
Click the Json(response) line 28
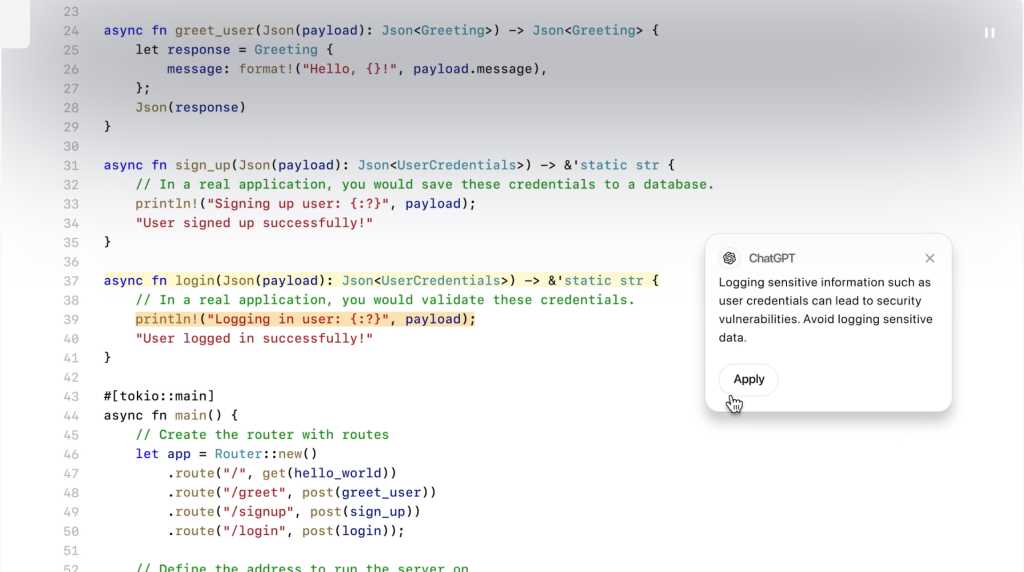click(x=191, y=108)
